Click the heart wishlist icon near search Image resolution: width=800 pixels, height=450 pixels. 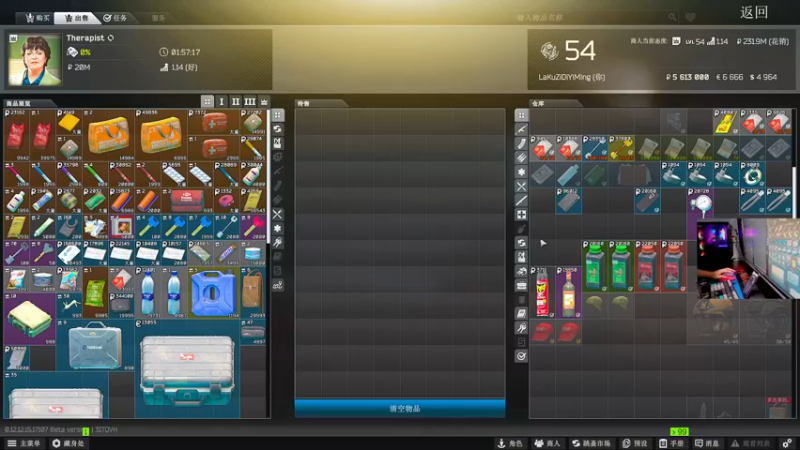[x=690, y=17]
